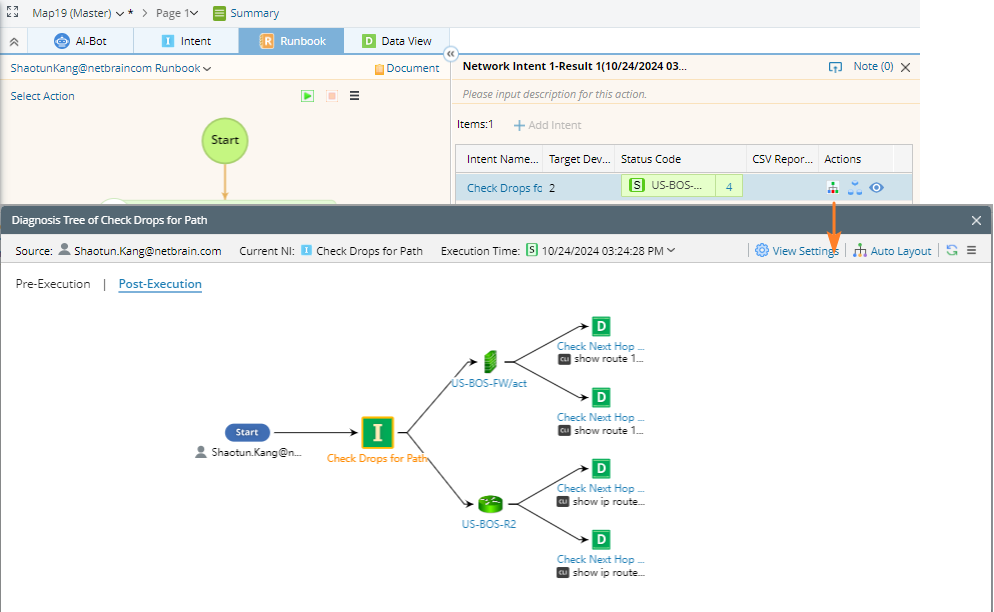Click the bottommost green D diagnosis node

[600, 540]
